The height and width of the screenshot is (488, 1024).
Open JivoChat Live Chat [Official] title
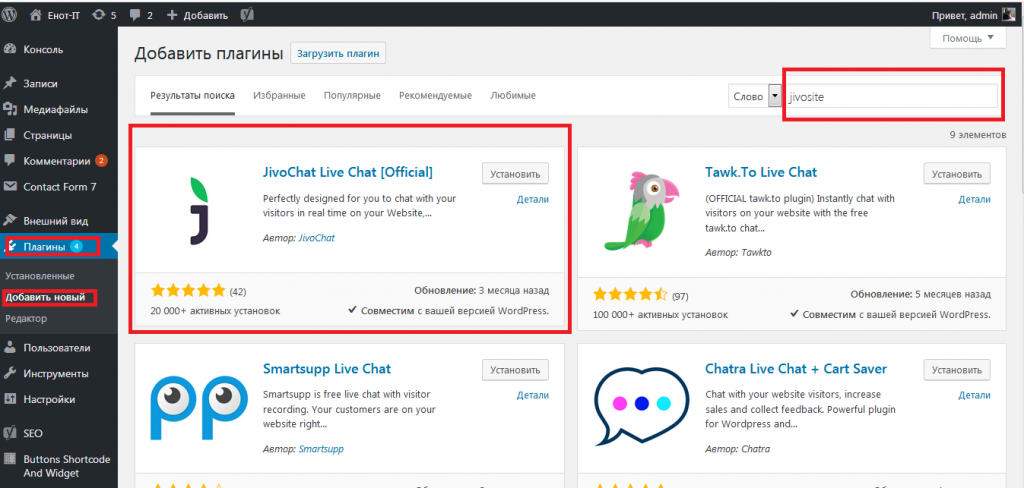click(x=347, y=172)
